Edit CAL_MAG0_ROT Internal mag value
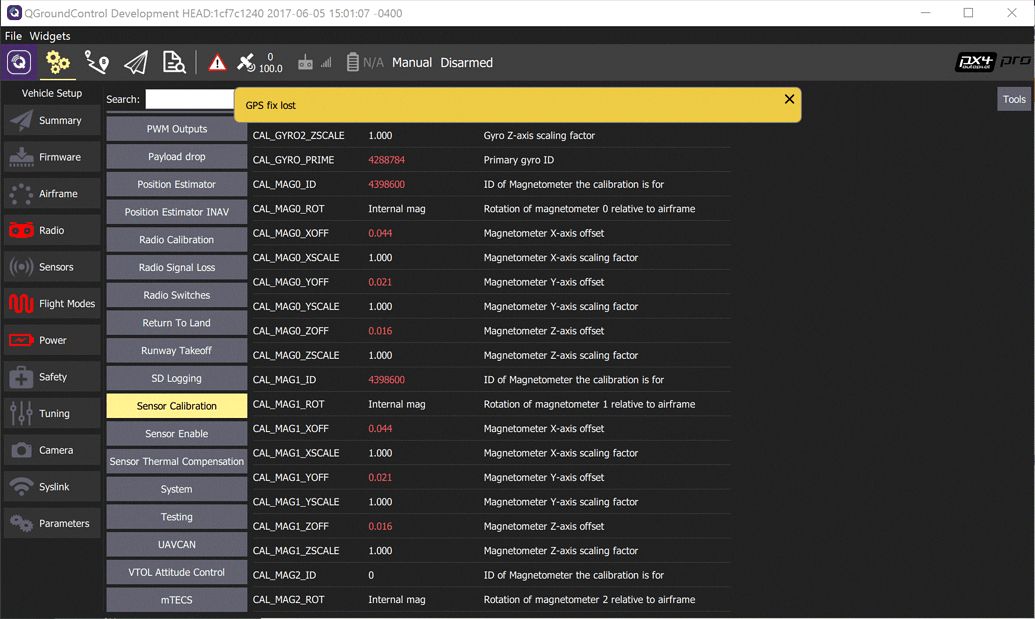This screenshot has height=619, width=1035. pos(397,209)
